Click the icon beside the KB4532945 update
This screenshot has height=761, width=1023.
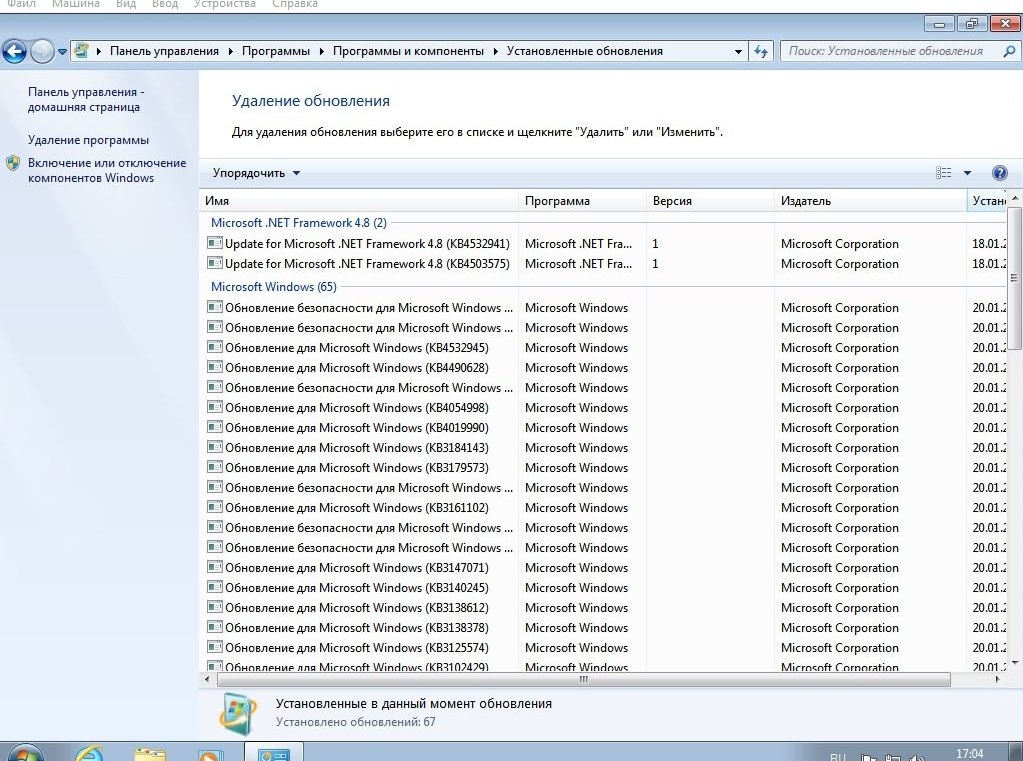click(214, 347)
